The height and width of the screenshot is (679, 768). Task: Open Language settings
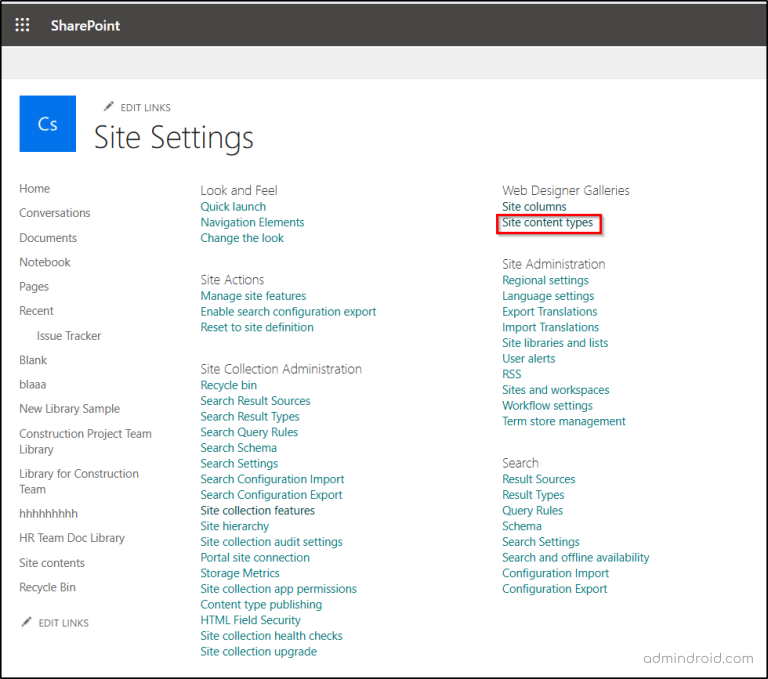[x=548, y=296]
